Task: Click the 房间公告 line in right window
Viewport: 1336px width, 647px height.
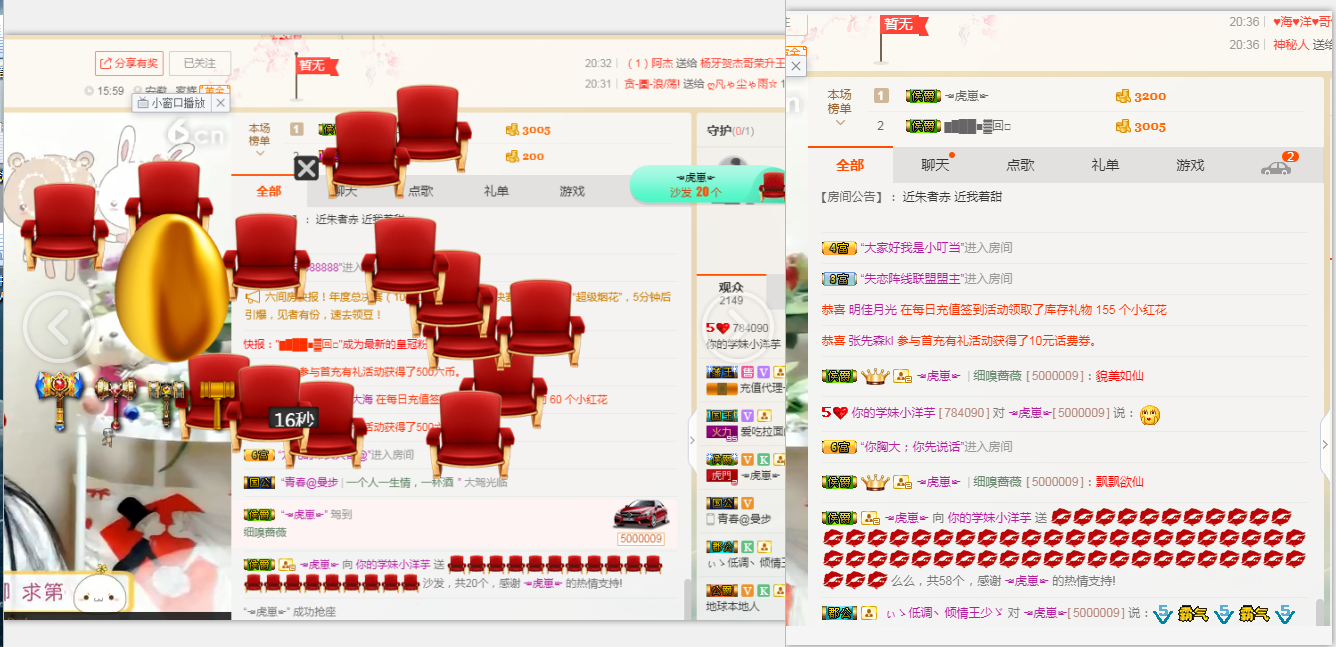Action: (x=911, y=197)
